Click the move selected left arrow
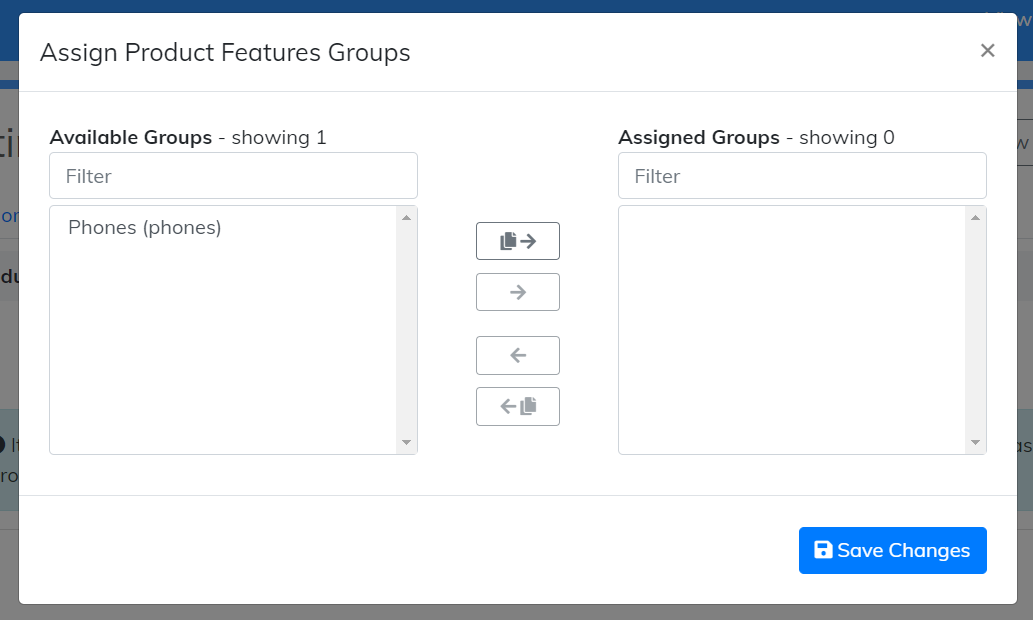The image size is (1033, 620). [x=518, y=355]
